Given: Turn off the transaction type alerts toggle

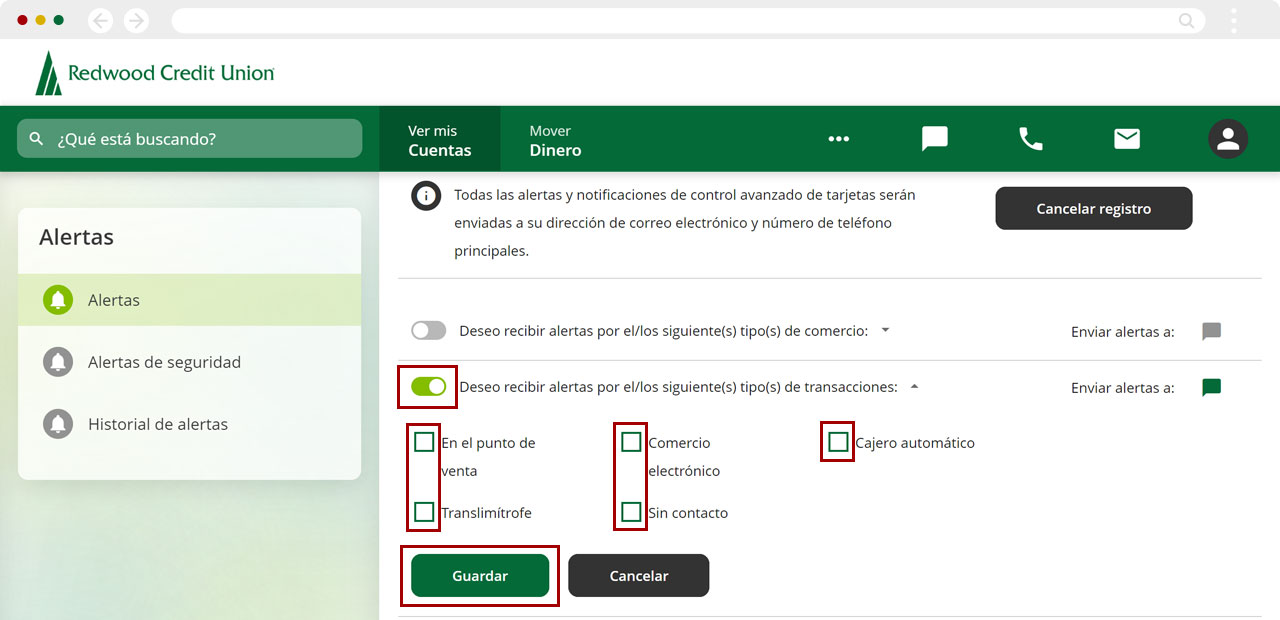Looking at the screenshot, I should pyautogui.click(x=428, y=387).
